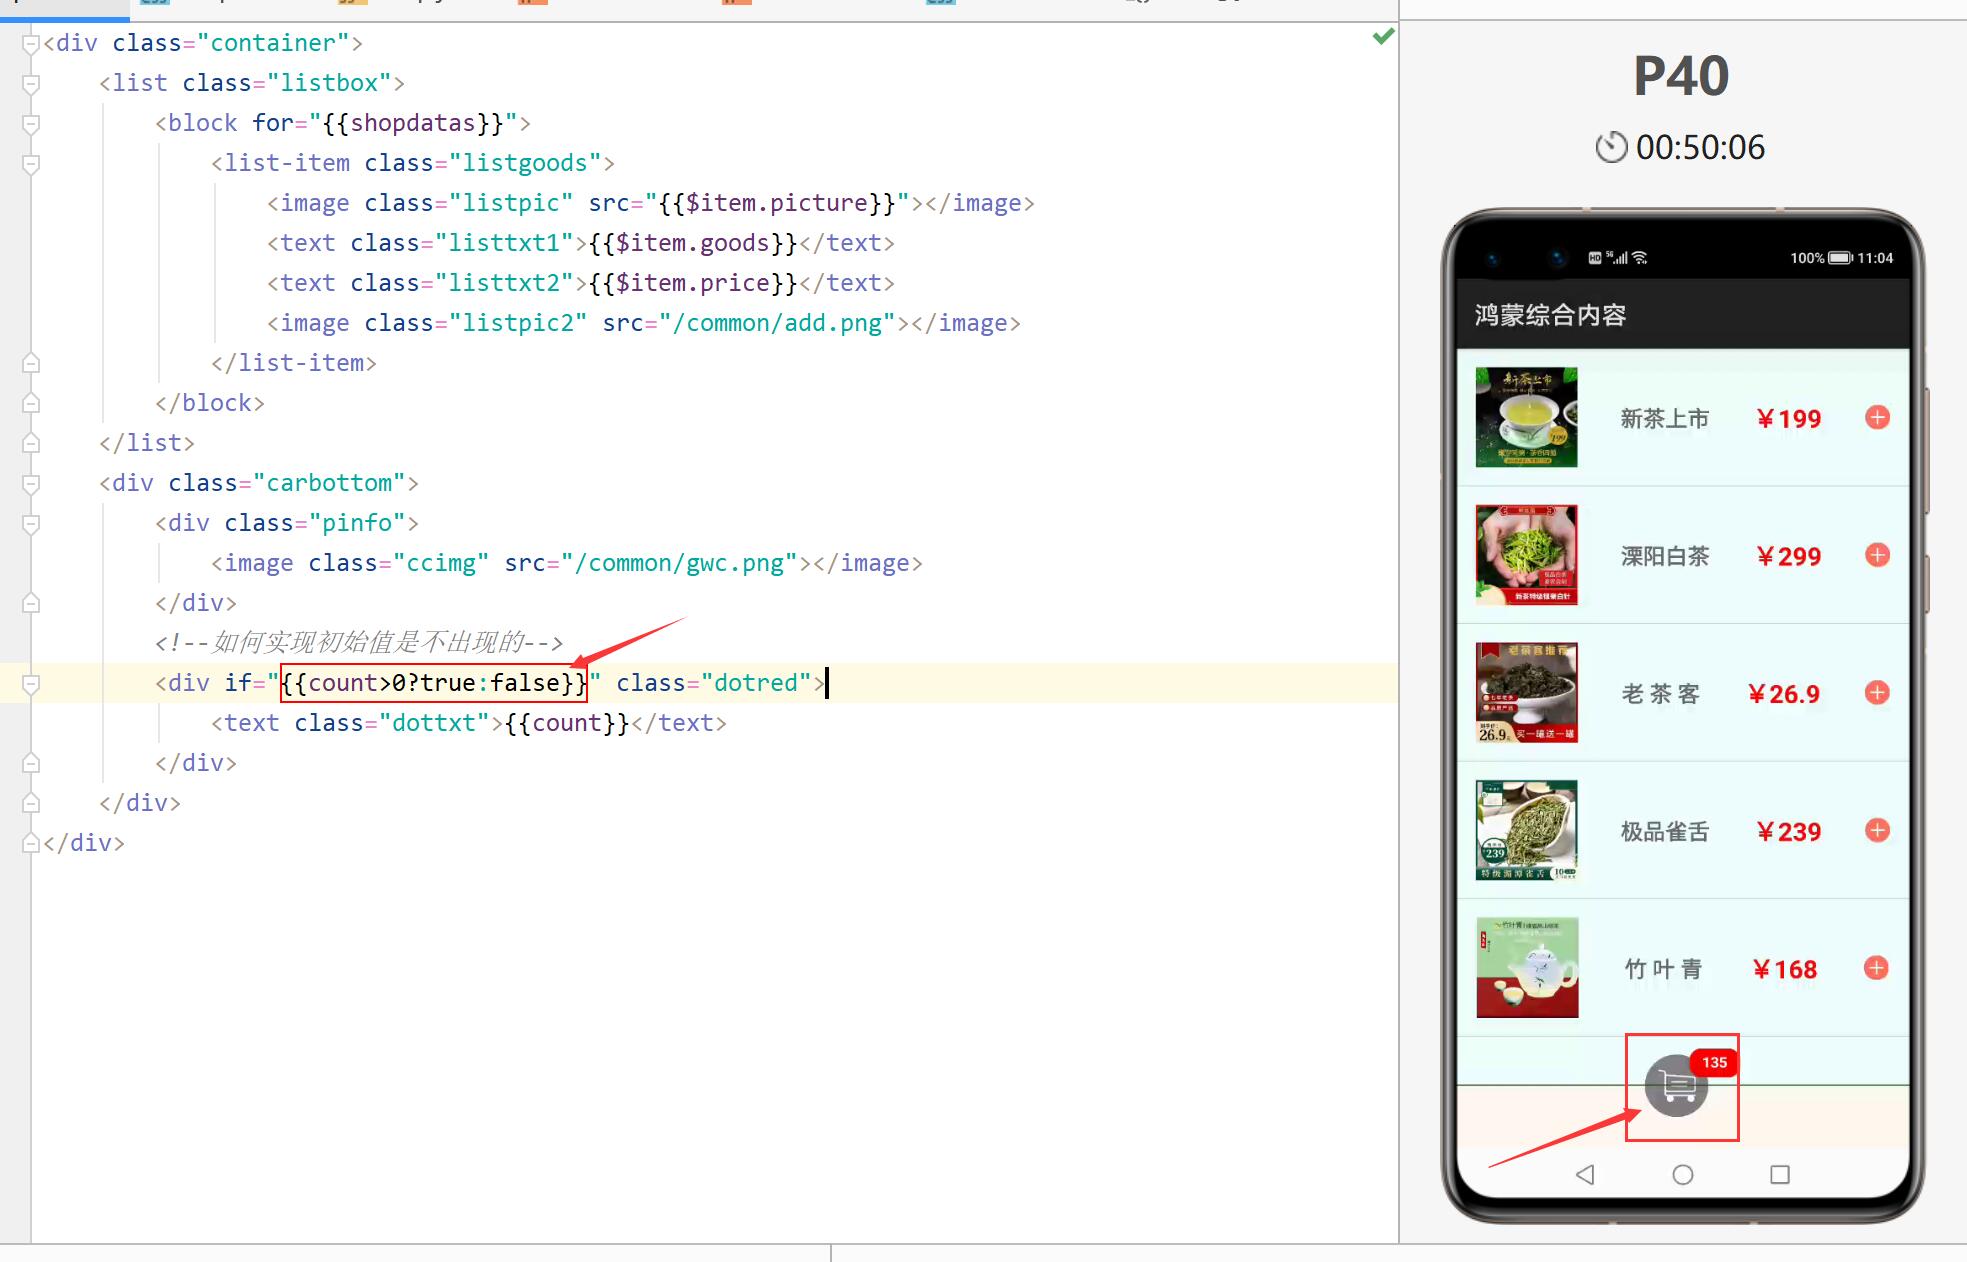This screenshot has width=1967, height=1262.
Task: Click the {{count>0?true:false}} expression
Action: tap(434, 683)
